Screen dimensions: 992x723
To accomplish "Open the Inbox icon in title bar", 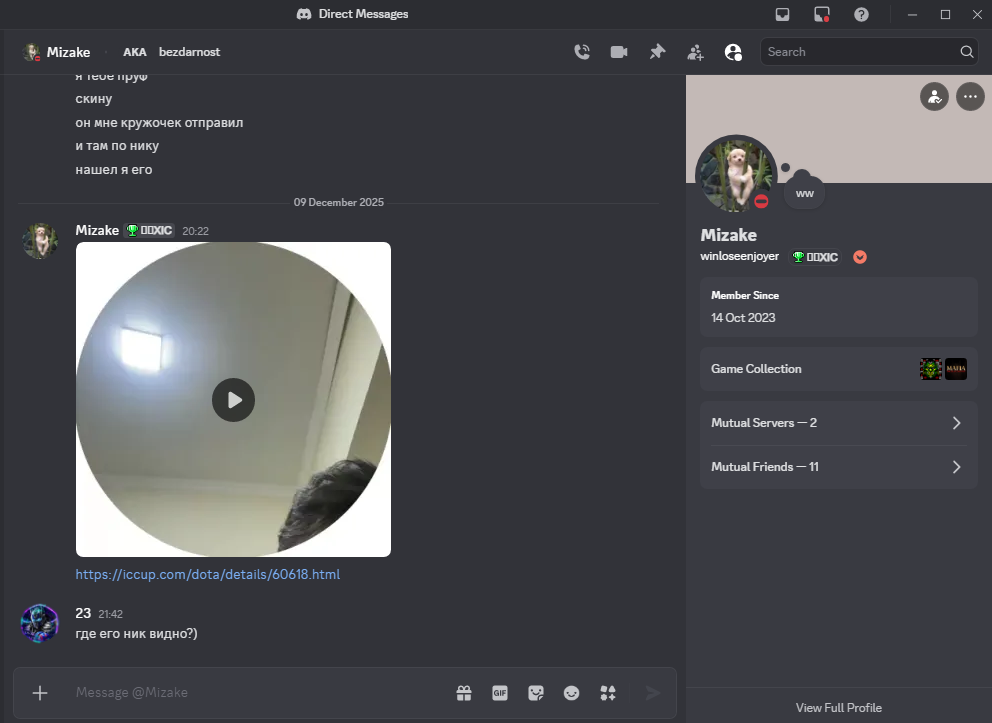I will coord(783,15).
